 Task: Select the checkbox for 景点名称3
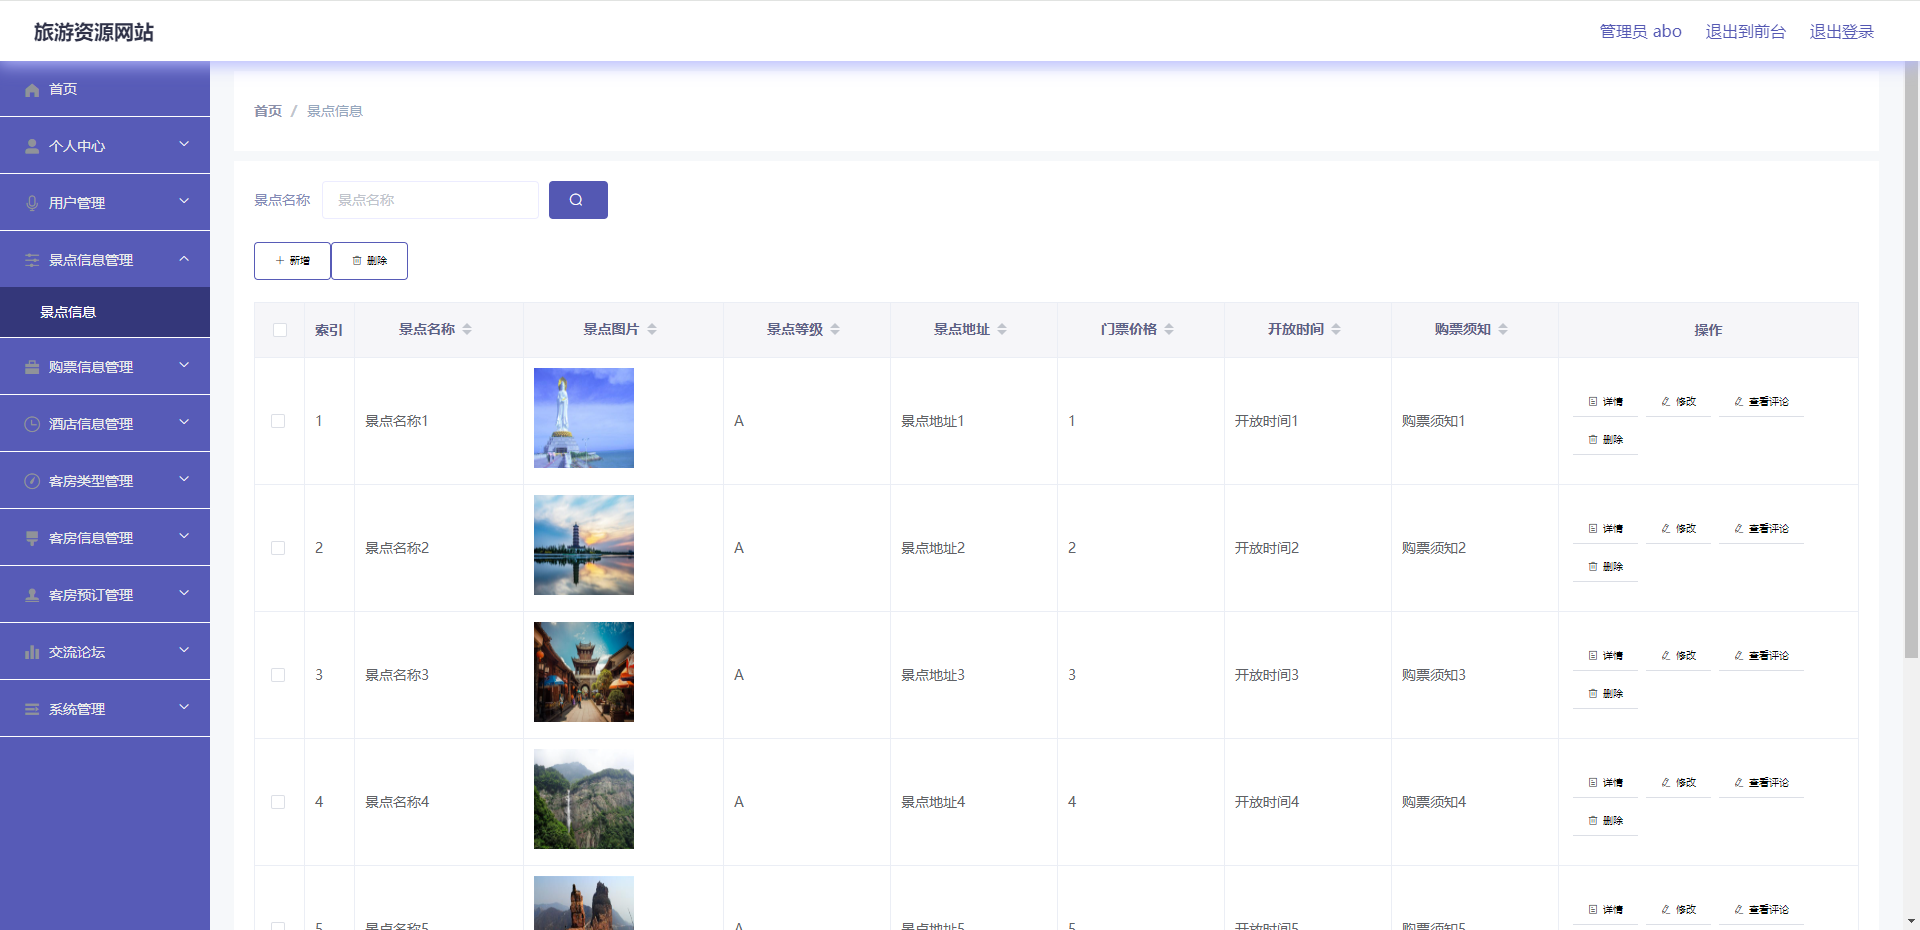pyautogui.click(x=278, y=675)
